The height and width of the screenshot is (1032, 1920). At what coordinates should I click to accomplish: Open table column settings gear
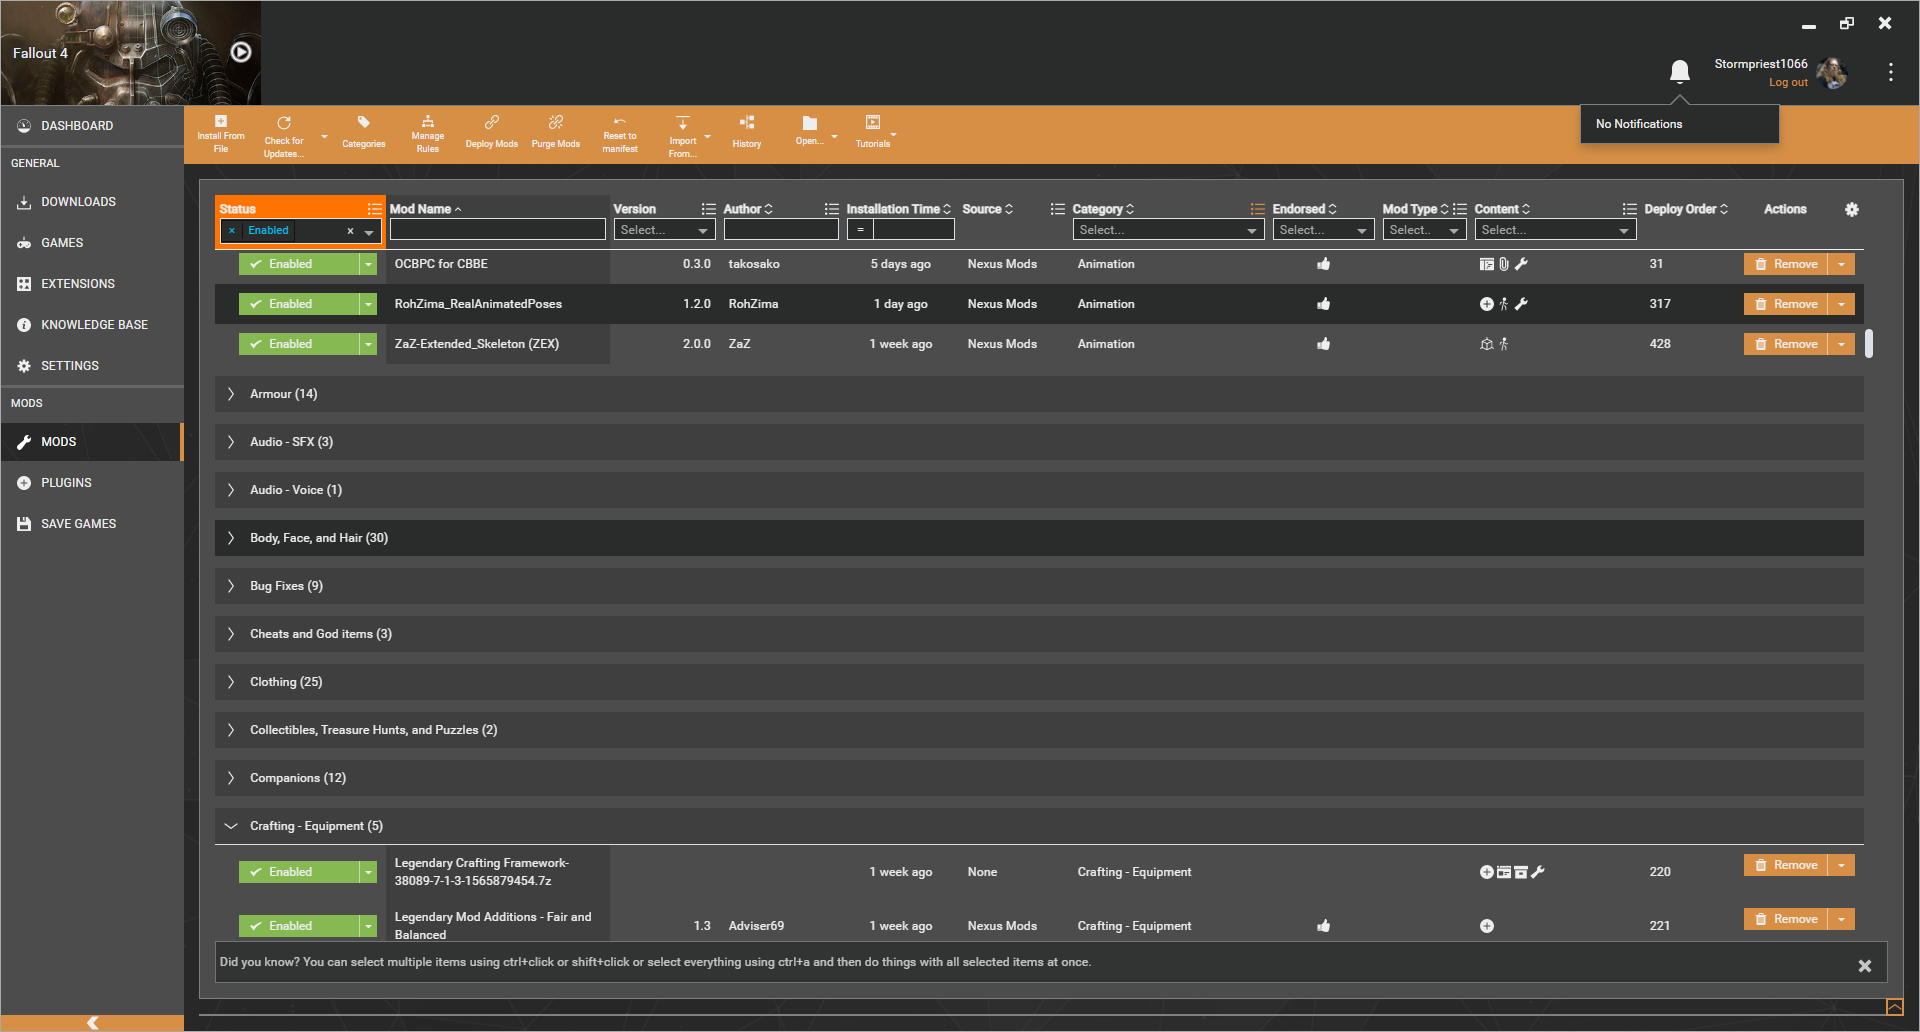click(x=1852, y=209)
